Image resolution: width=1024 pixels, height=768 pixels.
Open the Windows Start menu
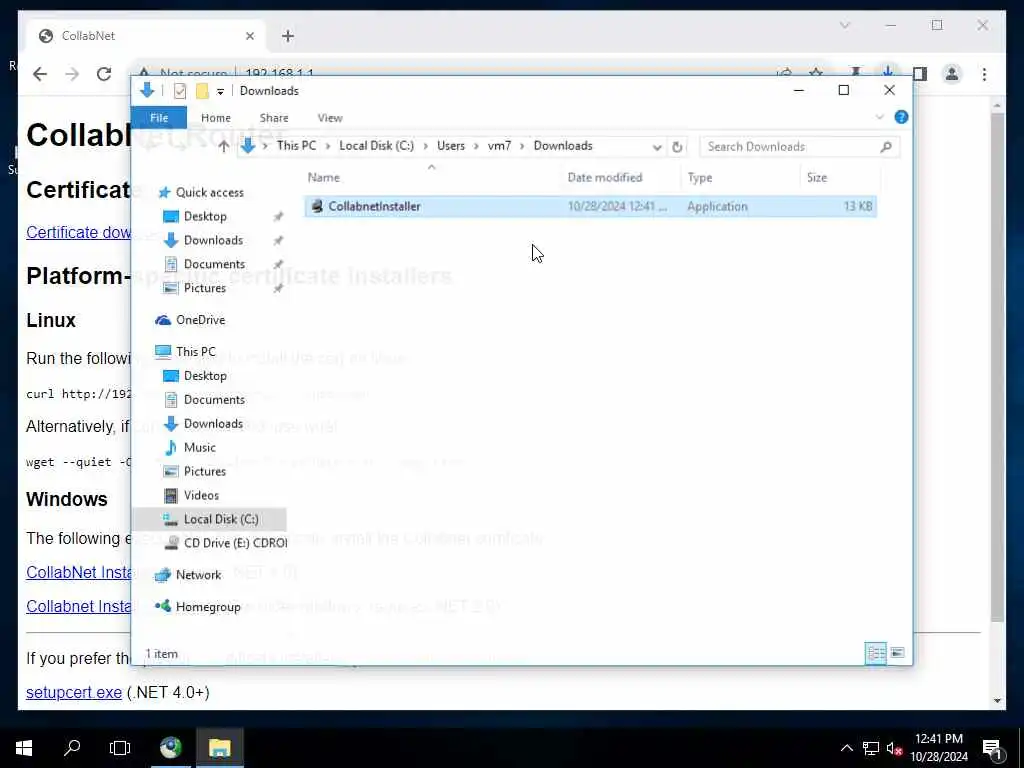tap(24, 748)
